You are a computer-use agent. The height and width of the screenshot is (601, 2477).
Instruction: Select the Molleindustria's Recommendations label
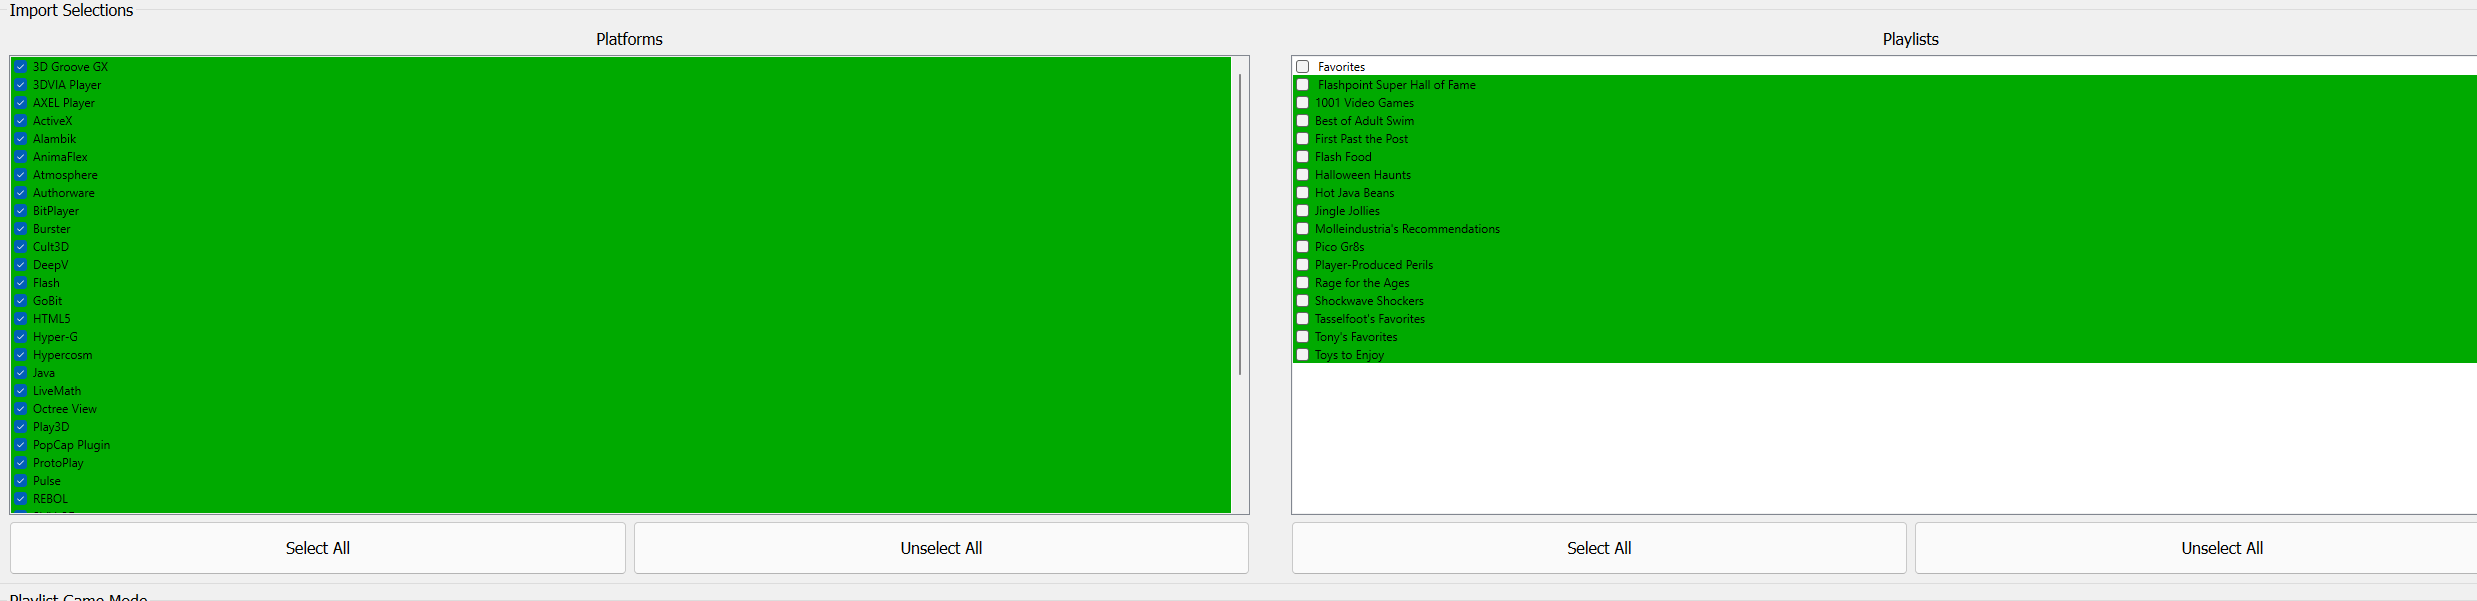pos(1407,229)
